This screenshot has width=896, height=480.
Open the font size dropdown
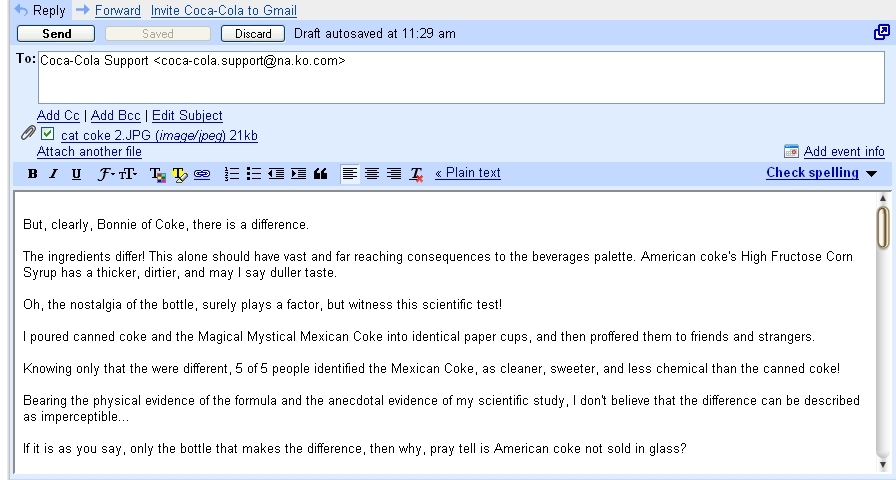pyautogui.click(x=128, y=174)
